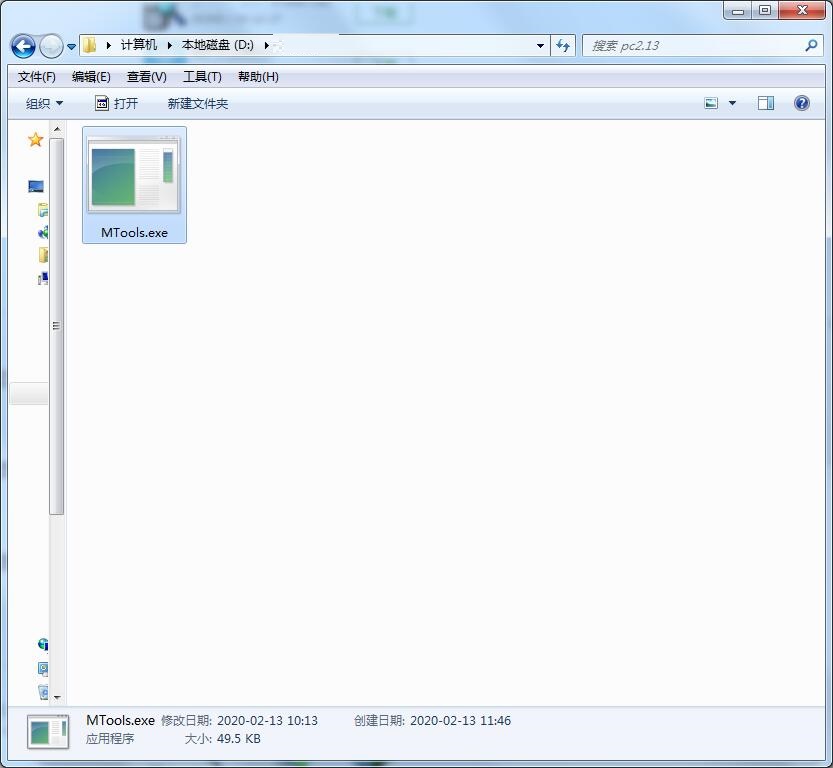
Task: Open help with the blue question mark
Action: (x=802, y=103)
